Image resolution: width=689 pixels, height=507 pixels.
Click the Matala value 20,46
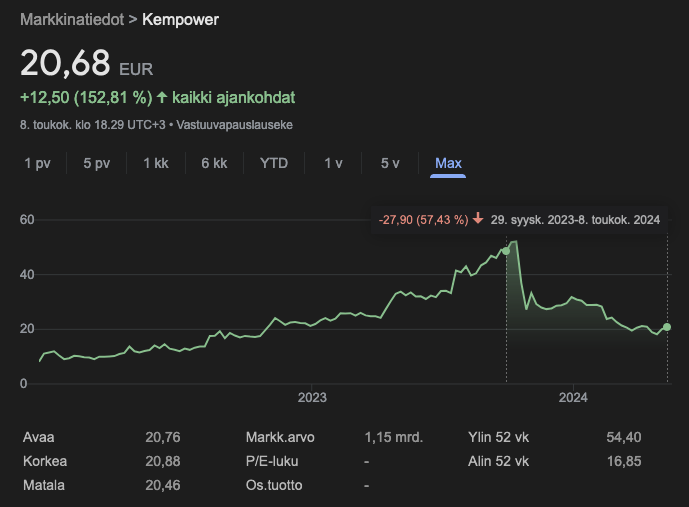[x=163, y=485]
